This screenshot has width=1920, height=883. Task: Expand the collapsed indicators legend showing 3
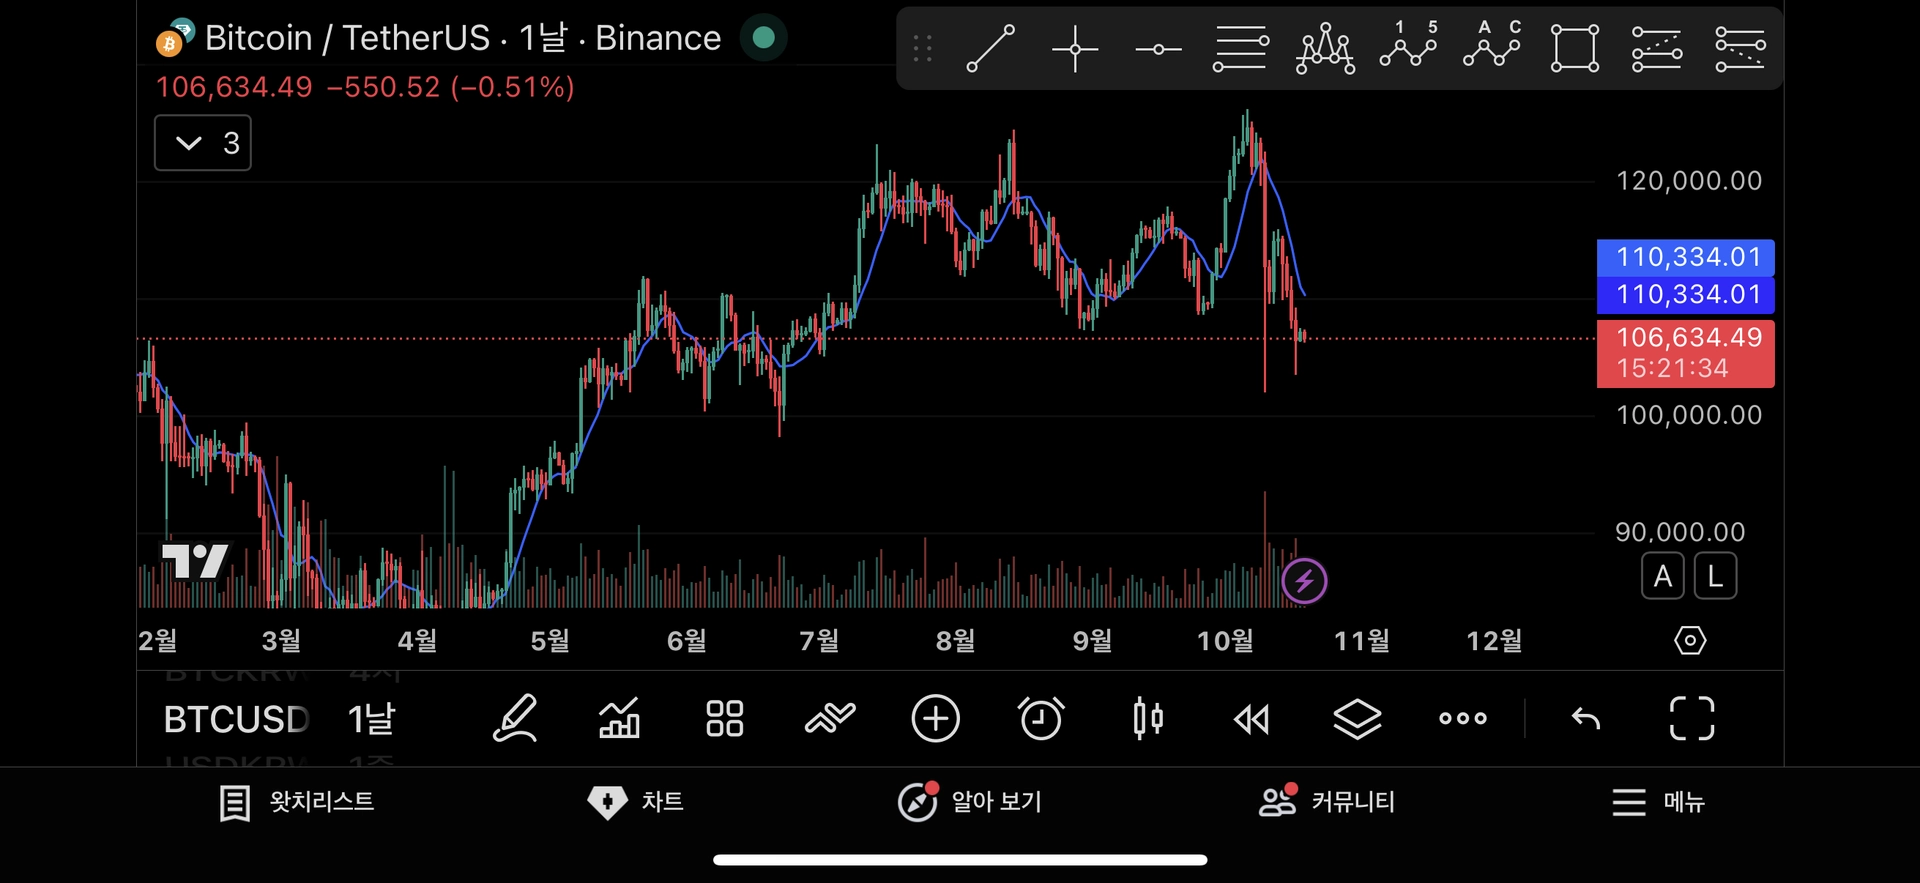(x=202, y=143)
